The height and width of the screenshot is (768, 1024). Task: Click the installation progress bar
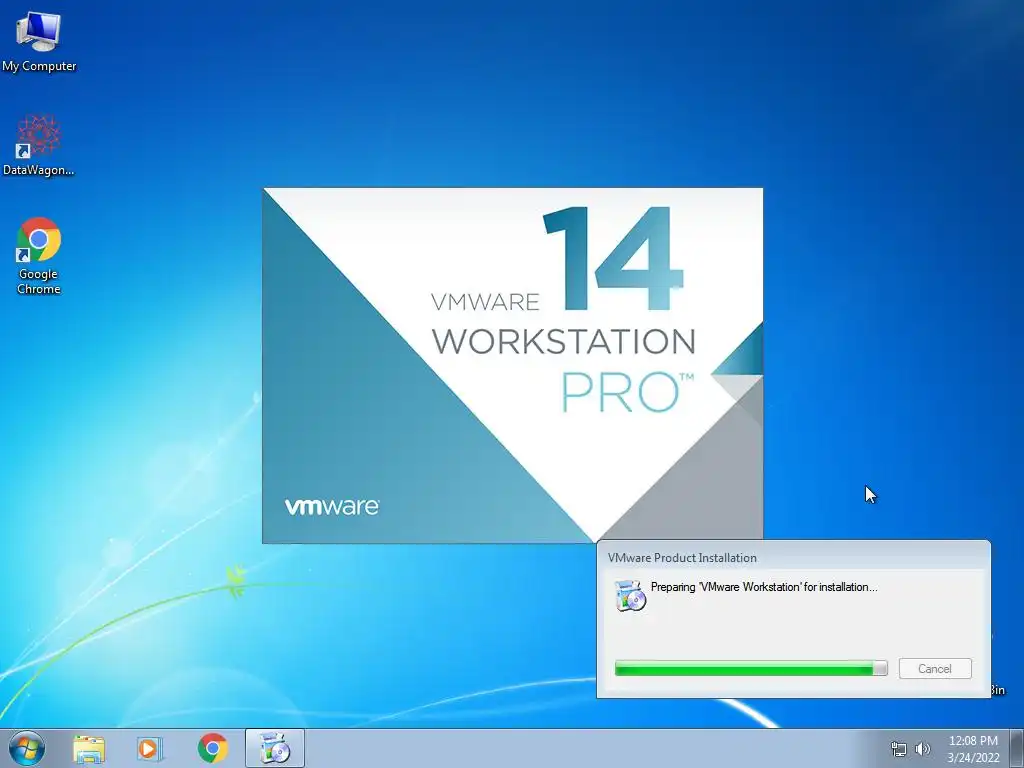(751, 668)
